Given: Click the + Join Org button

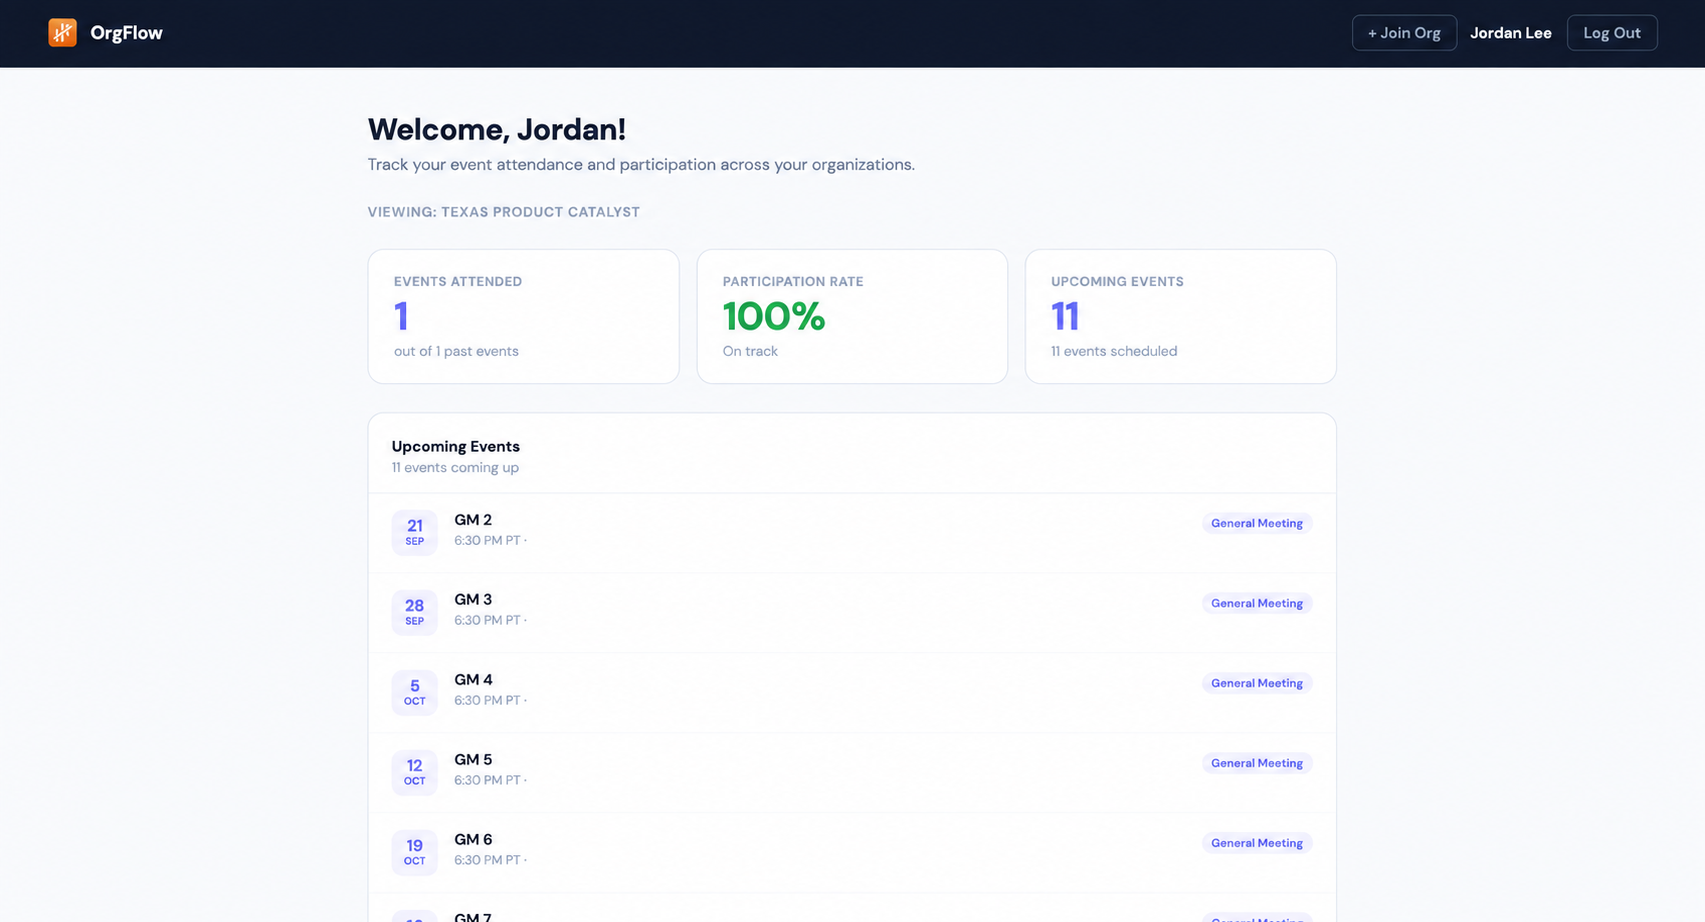Looking at the screenshot, I should [1404, 33].
